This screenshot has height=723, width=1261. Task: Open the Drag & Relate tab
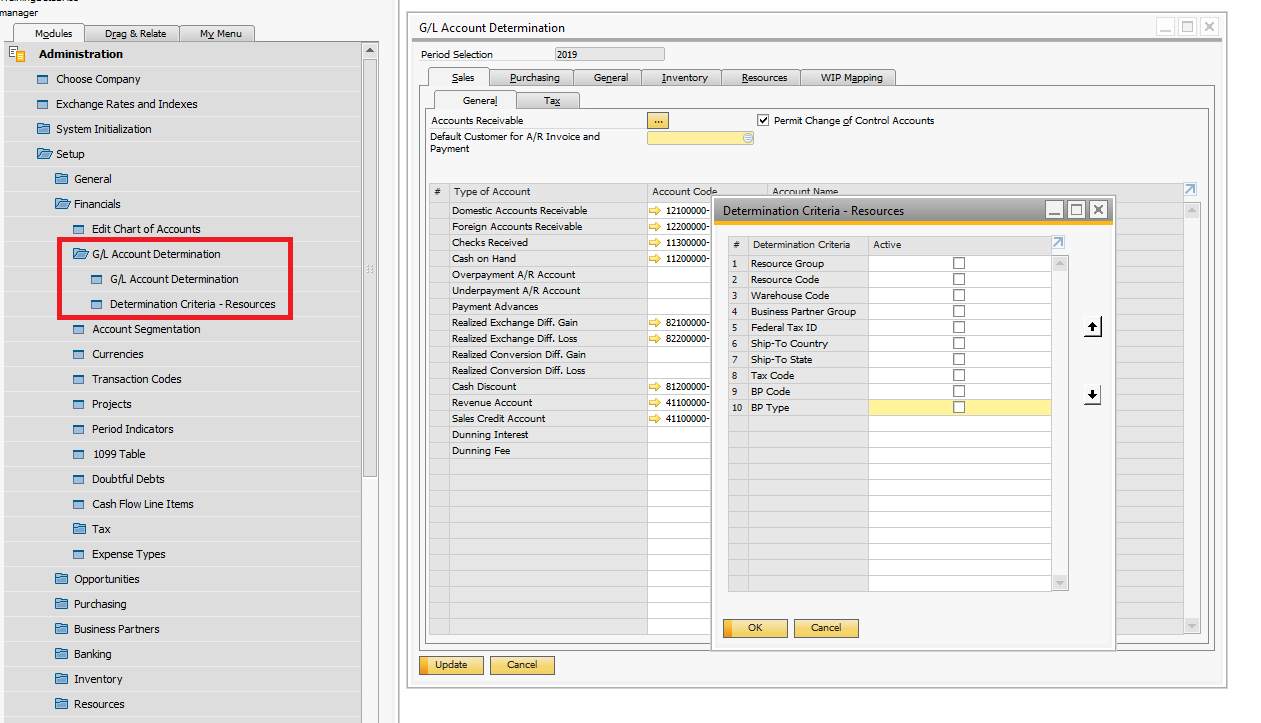click(135, 34)
